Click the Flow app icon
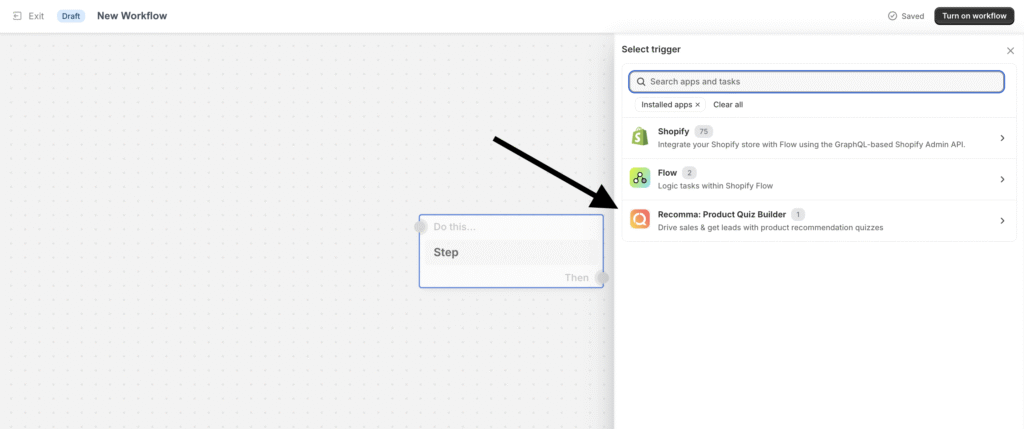Screen dimensions: 1024x429 (640, 178)
